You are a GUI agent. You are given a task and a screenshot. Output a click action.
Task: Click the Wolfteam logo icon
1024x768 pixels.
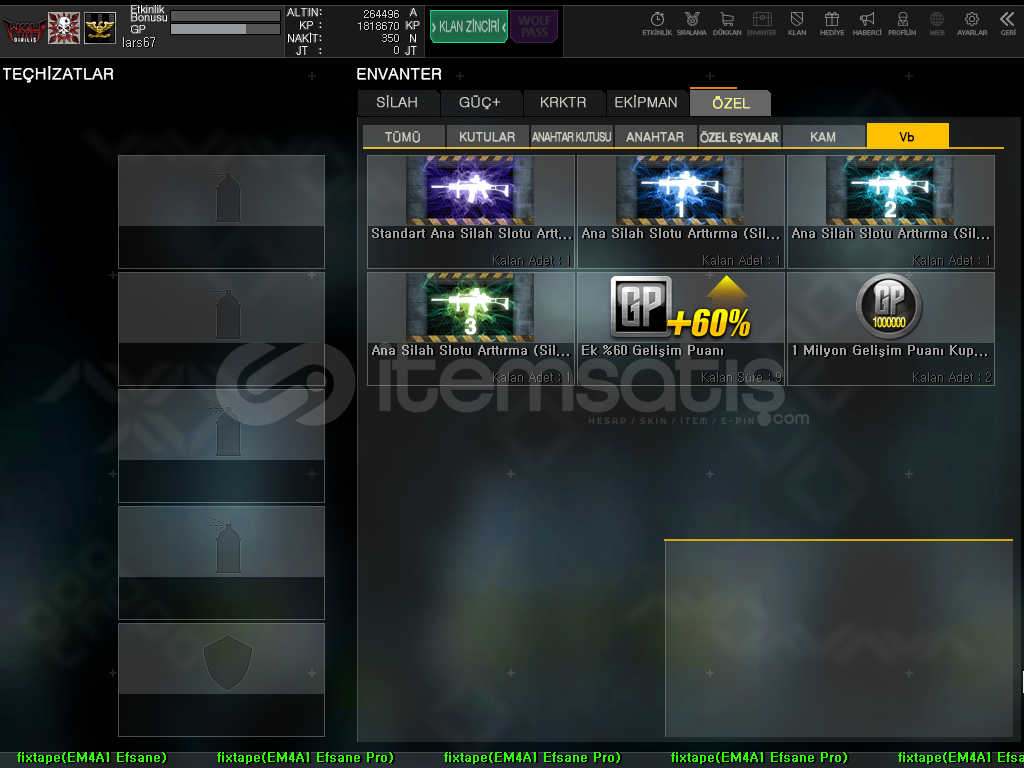(24, 29)
